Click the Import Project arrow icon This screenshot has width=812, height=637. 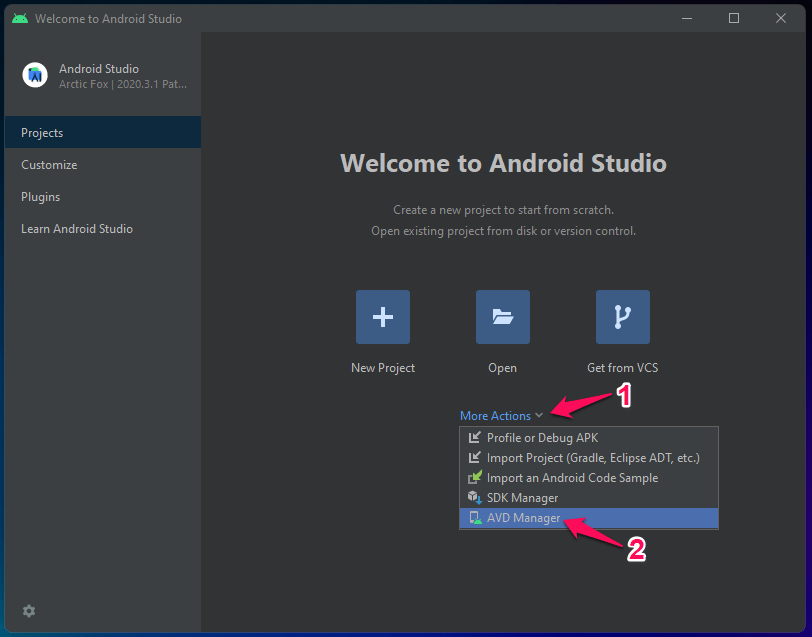click(x=474, y=458)
